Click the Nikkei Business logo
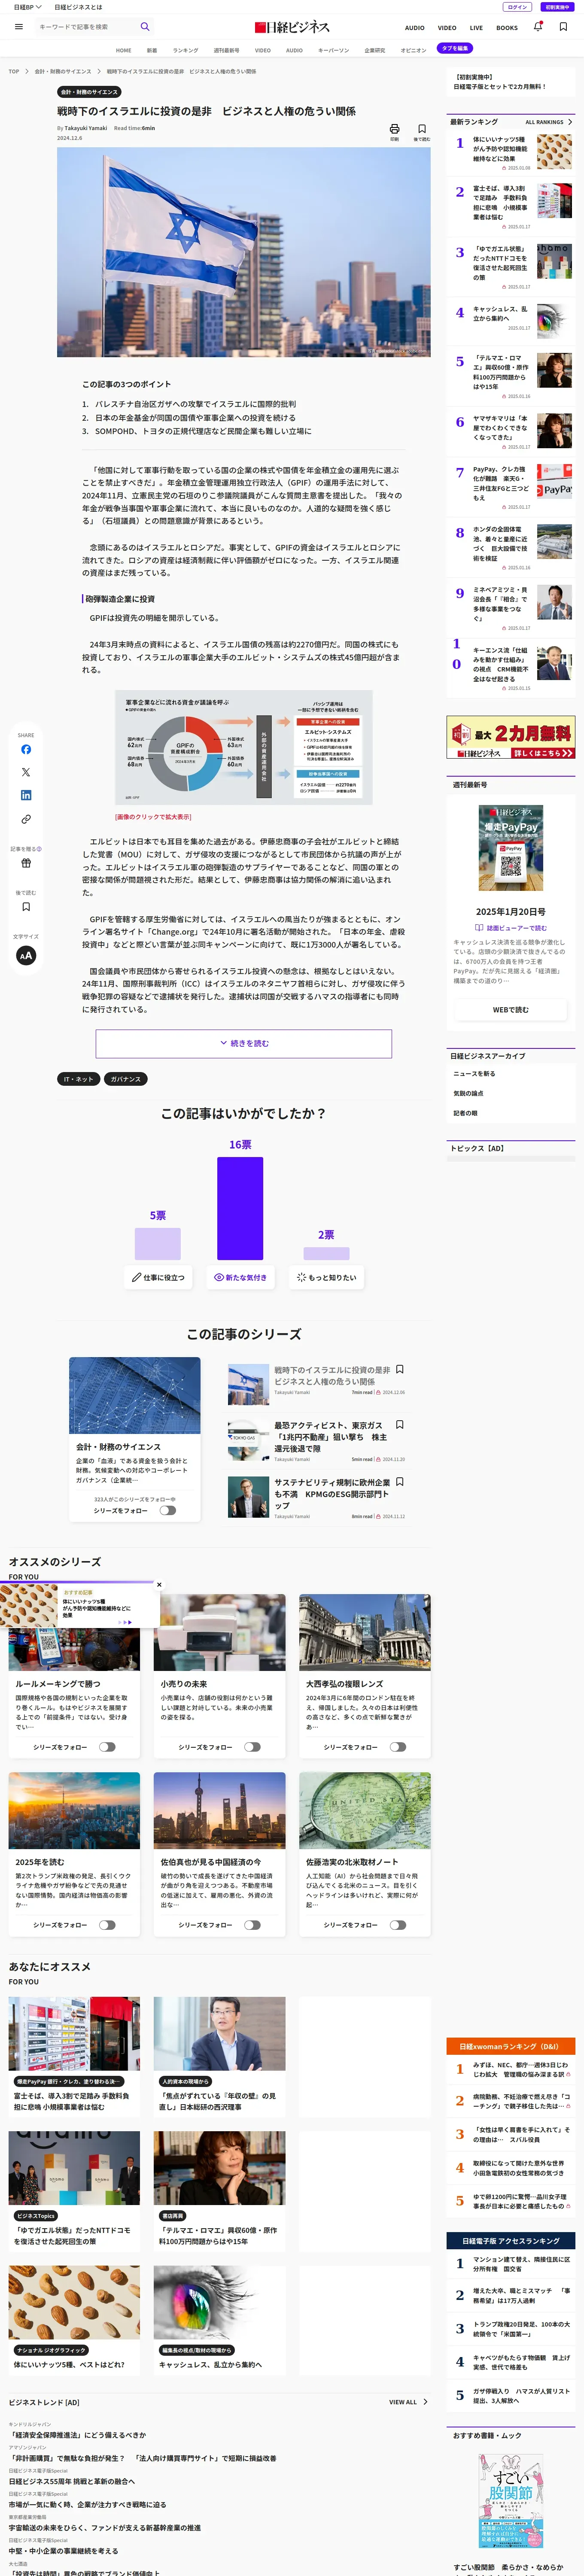Image resolution: width=584 pixels, height=2576 pixels. 292,27
